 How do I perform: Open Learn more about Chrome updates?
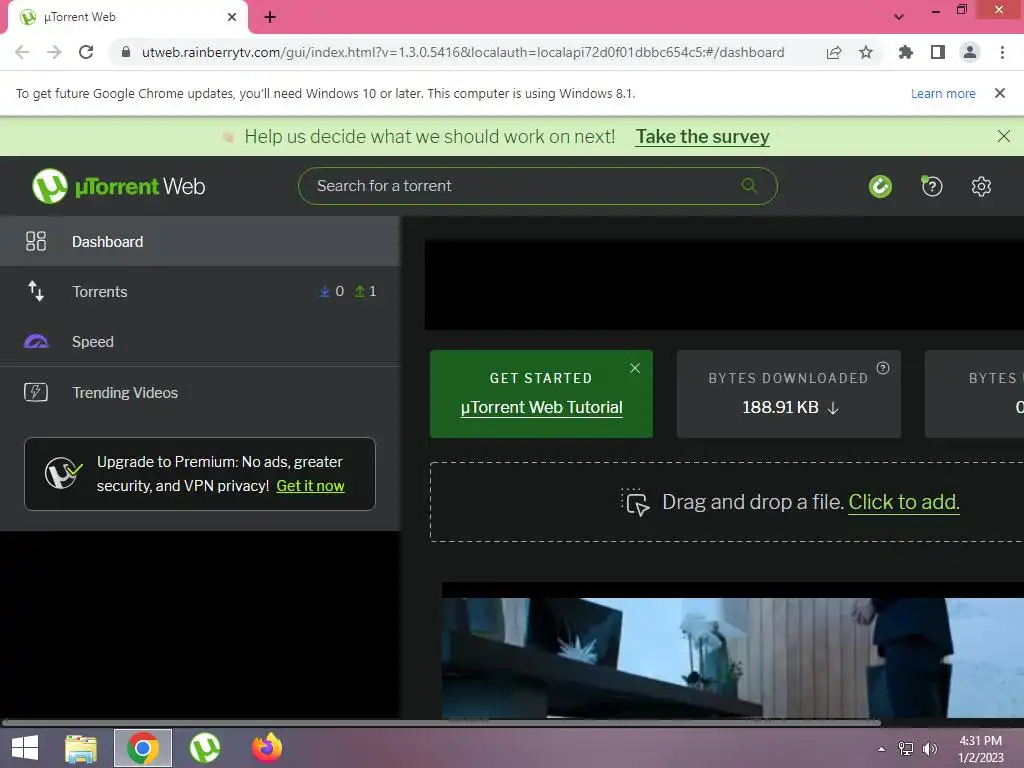click(x=943, y=93)
